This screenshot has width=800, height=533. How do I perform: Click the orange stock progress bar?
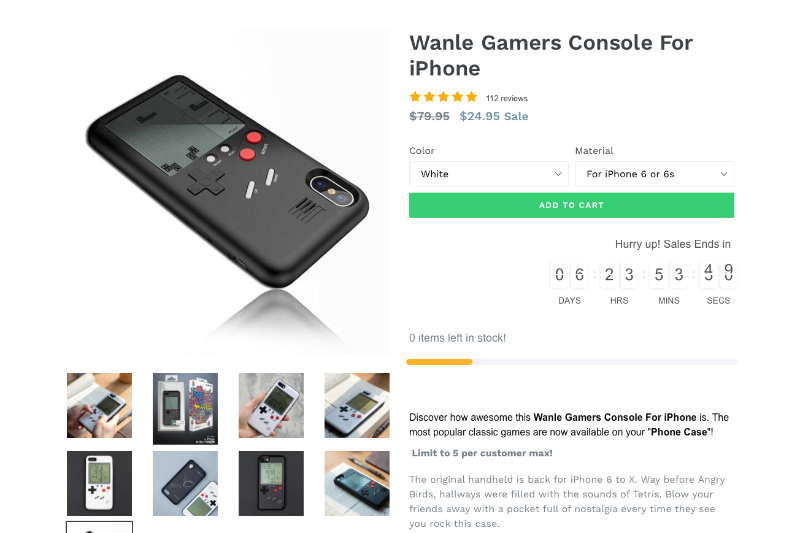(x=439, y=362)
